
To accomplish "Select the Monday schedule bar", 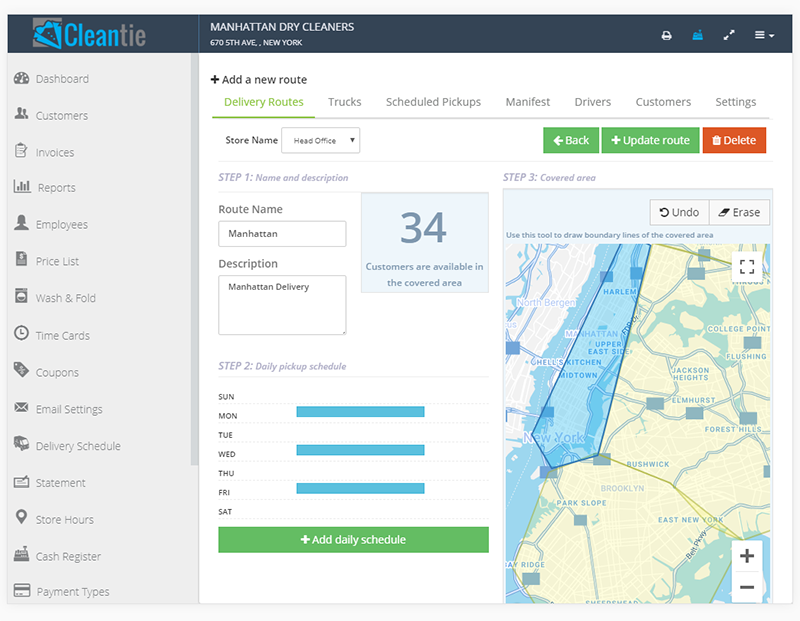I will pos(360,412).
